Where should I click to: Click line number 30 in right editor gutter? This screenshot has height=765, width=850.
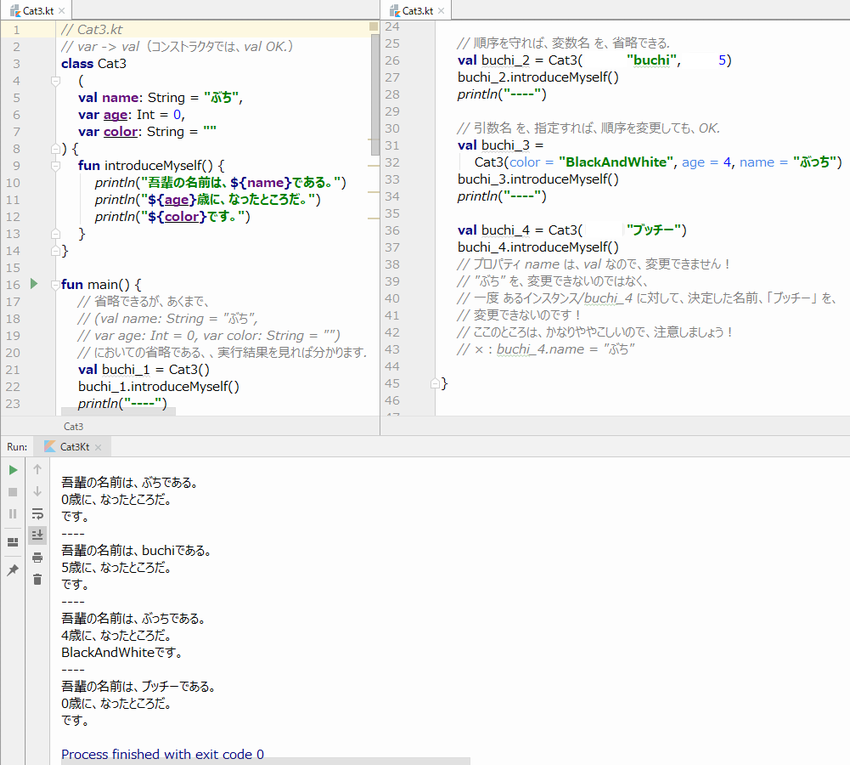[392, 128]
